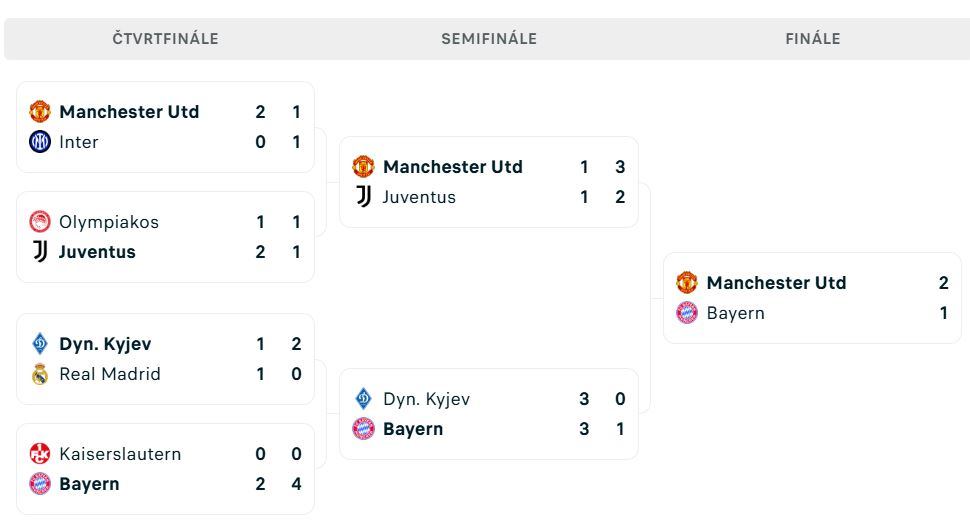Open Olympiakos team name link

click(109, 222)
